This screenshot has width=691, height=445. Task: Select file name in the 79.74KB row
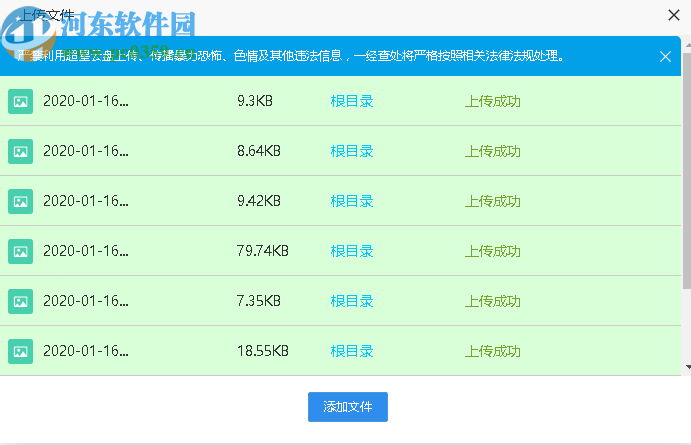point(86,251)
